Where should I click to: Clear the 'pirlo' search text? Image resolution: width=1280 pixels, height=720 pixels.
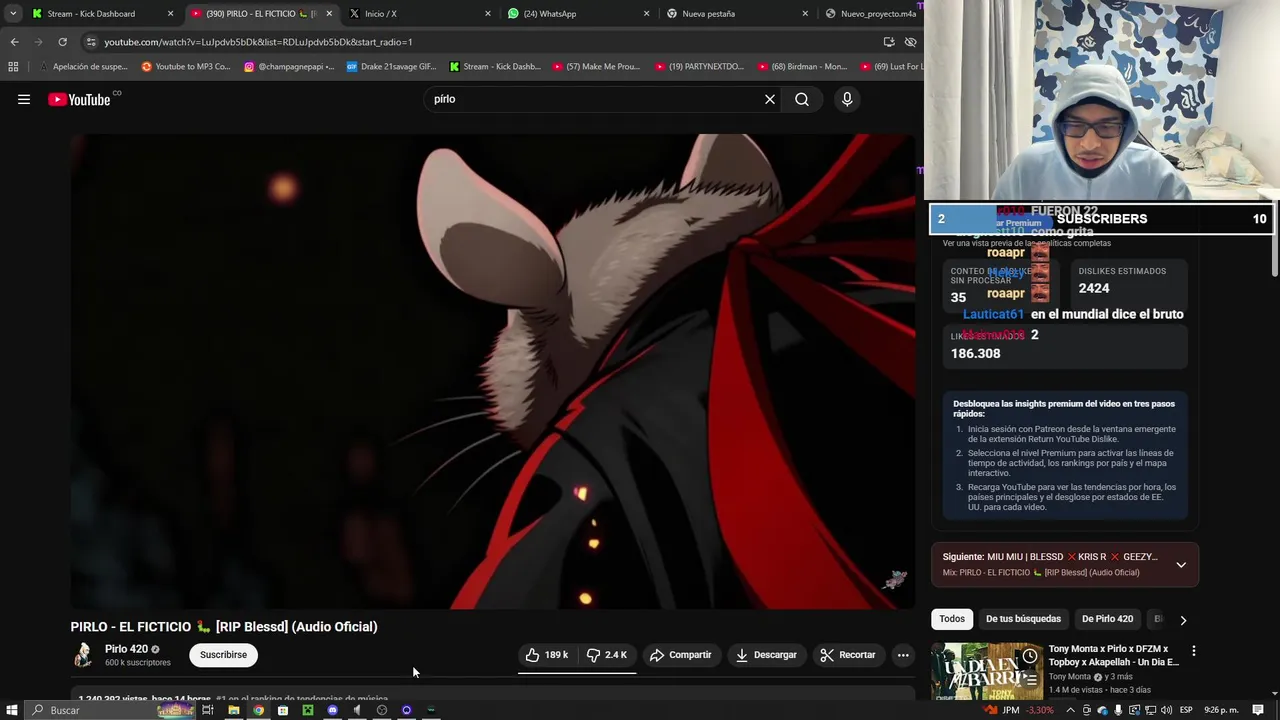tap(770, 99)
